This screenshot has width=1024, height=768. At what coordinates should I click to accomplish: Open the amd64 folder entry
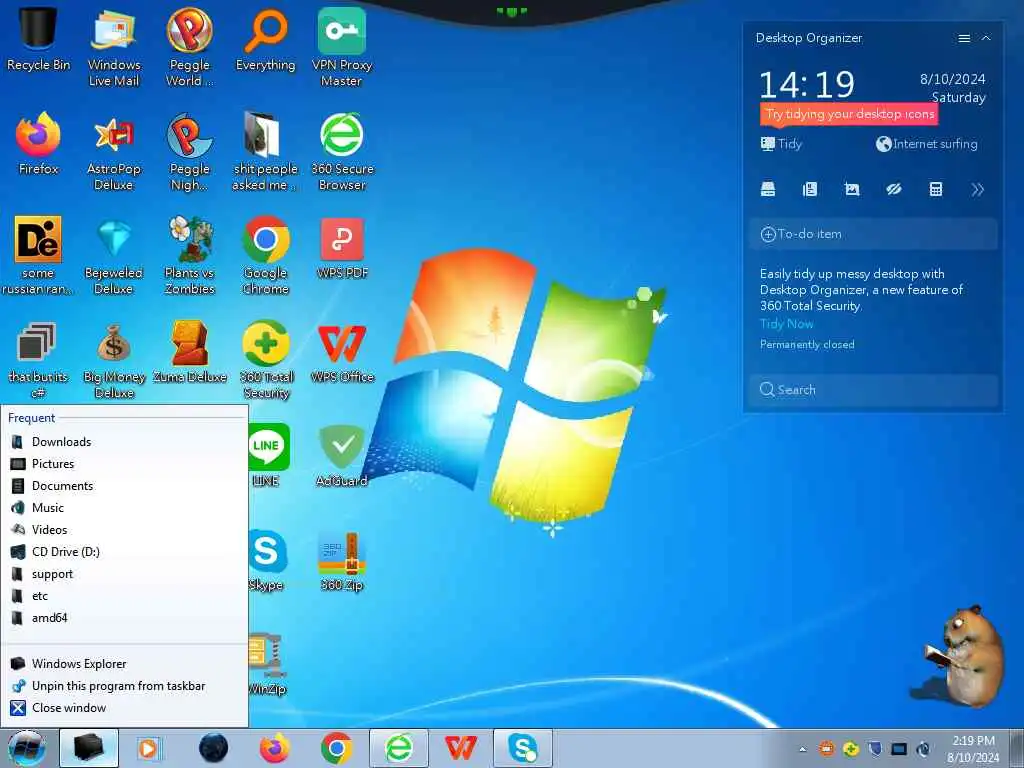tap(124, 618)
